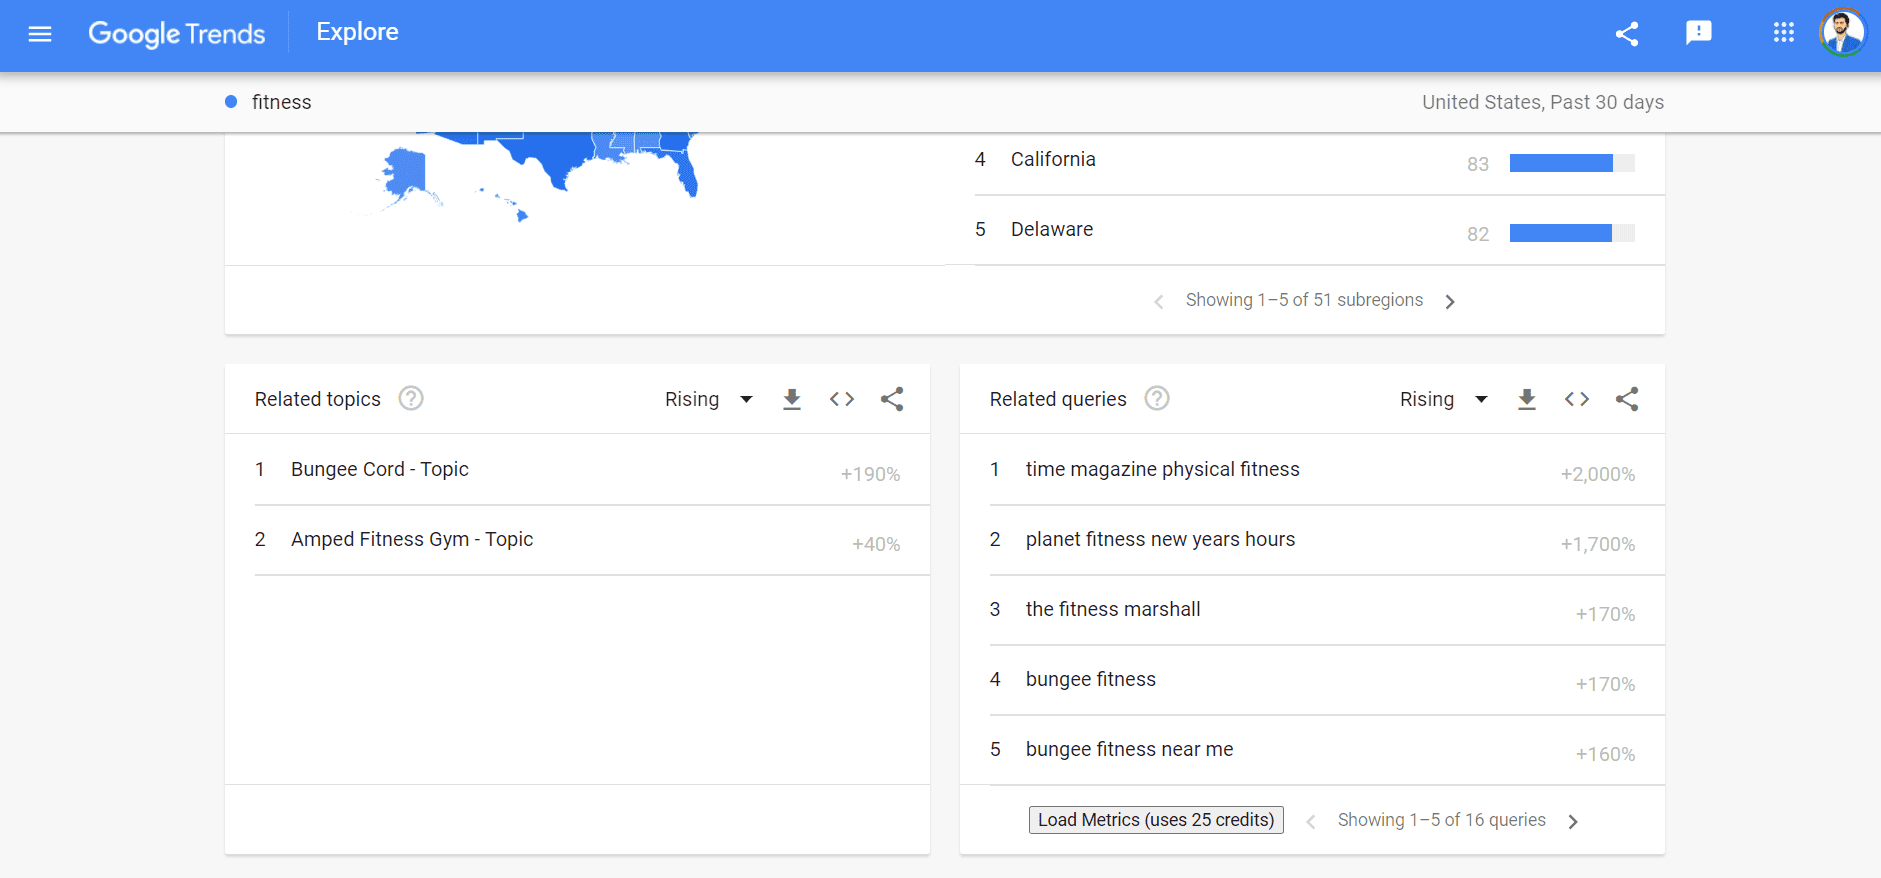
Task: Click the California interest bar
Action: (1572, 163)
